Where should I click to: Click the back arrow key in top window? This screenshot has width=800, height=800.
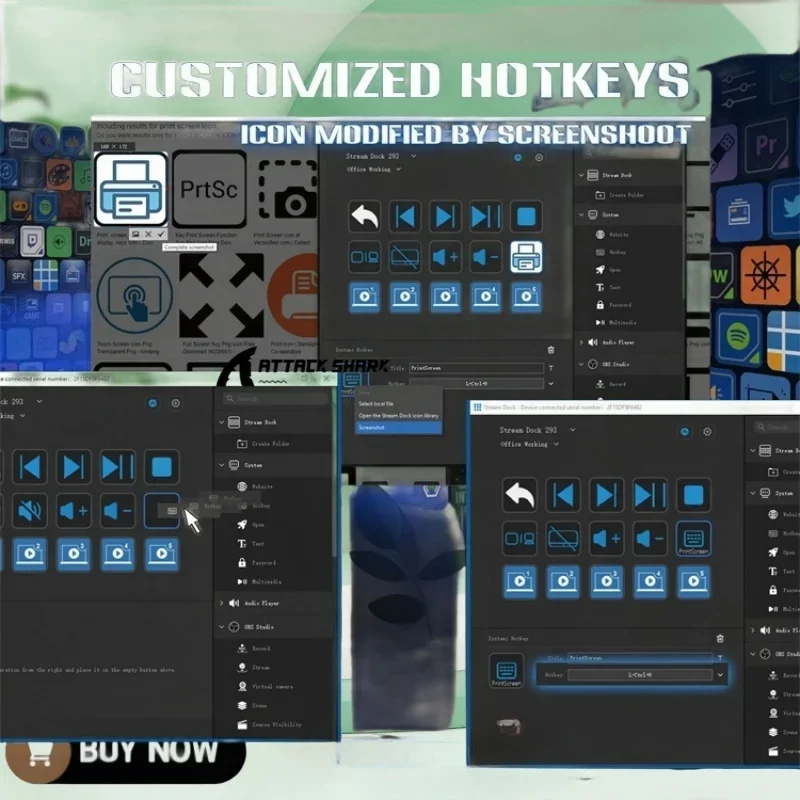tap(364, 216)
